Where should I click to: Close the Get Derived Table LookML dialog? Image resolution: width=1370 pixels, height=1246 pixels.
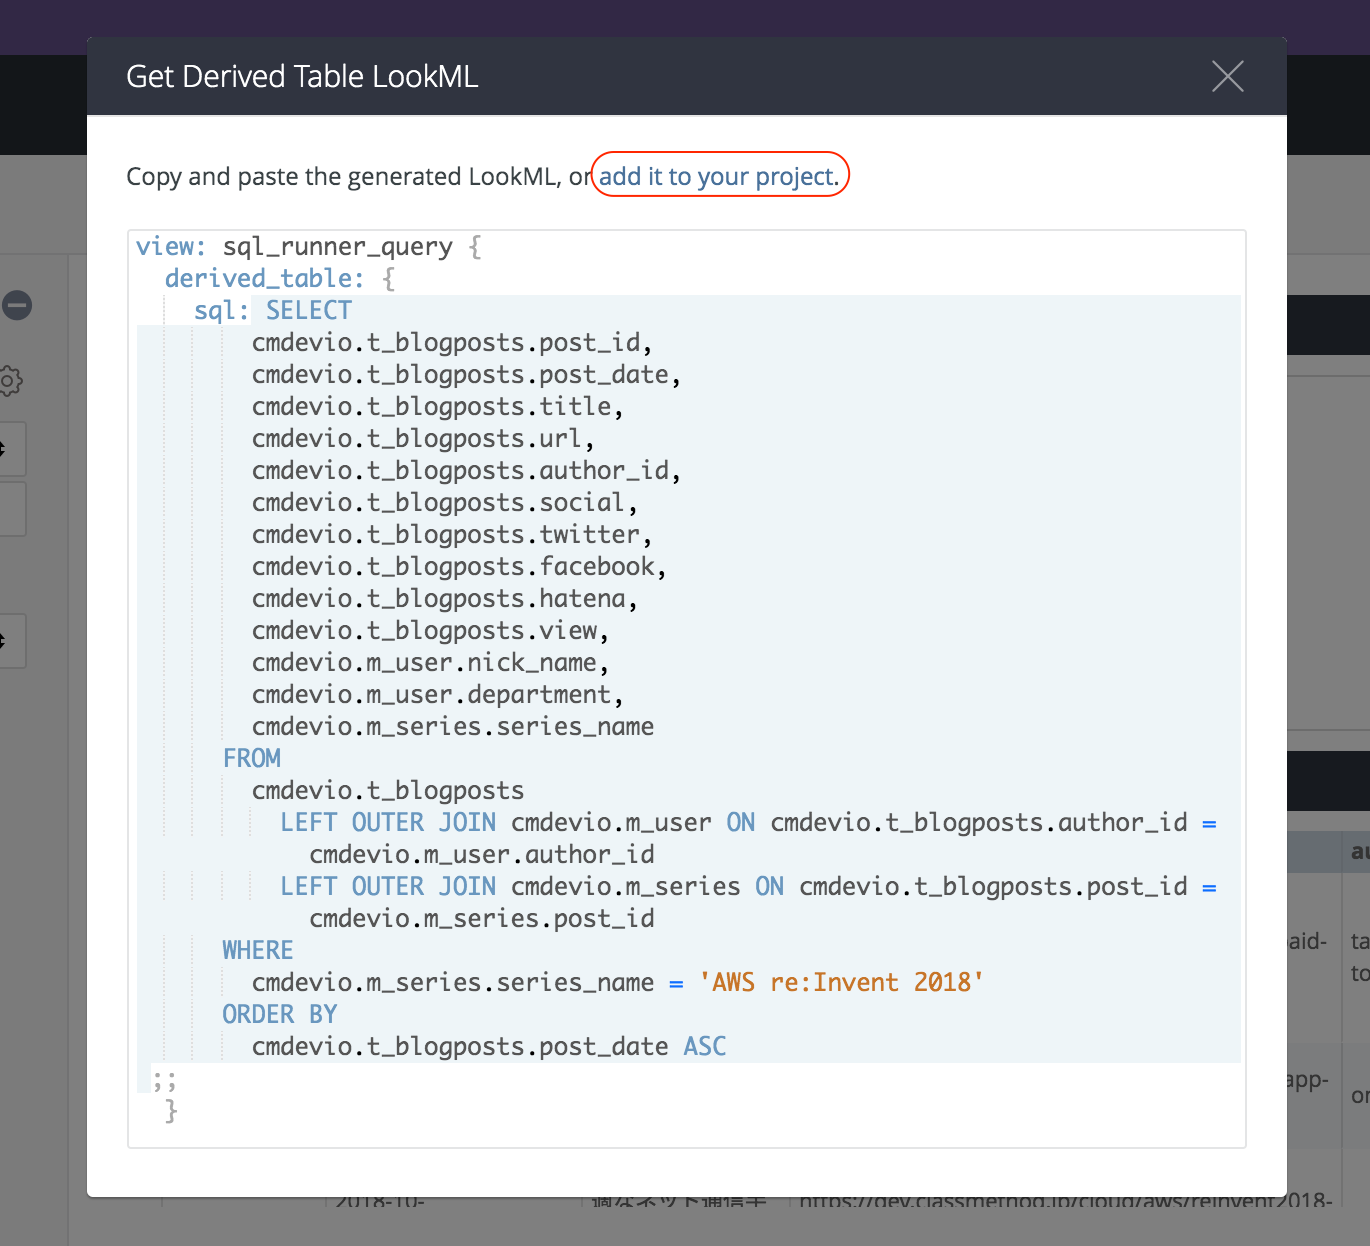coord(1227,76)
